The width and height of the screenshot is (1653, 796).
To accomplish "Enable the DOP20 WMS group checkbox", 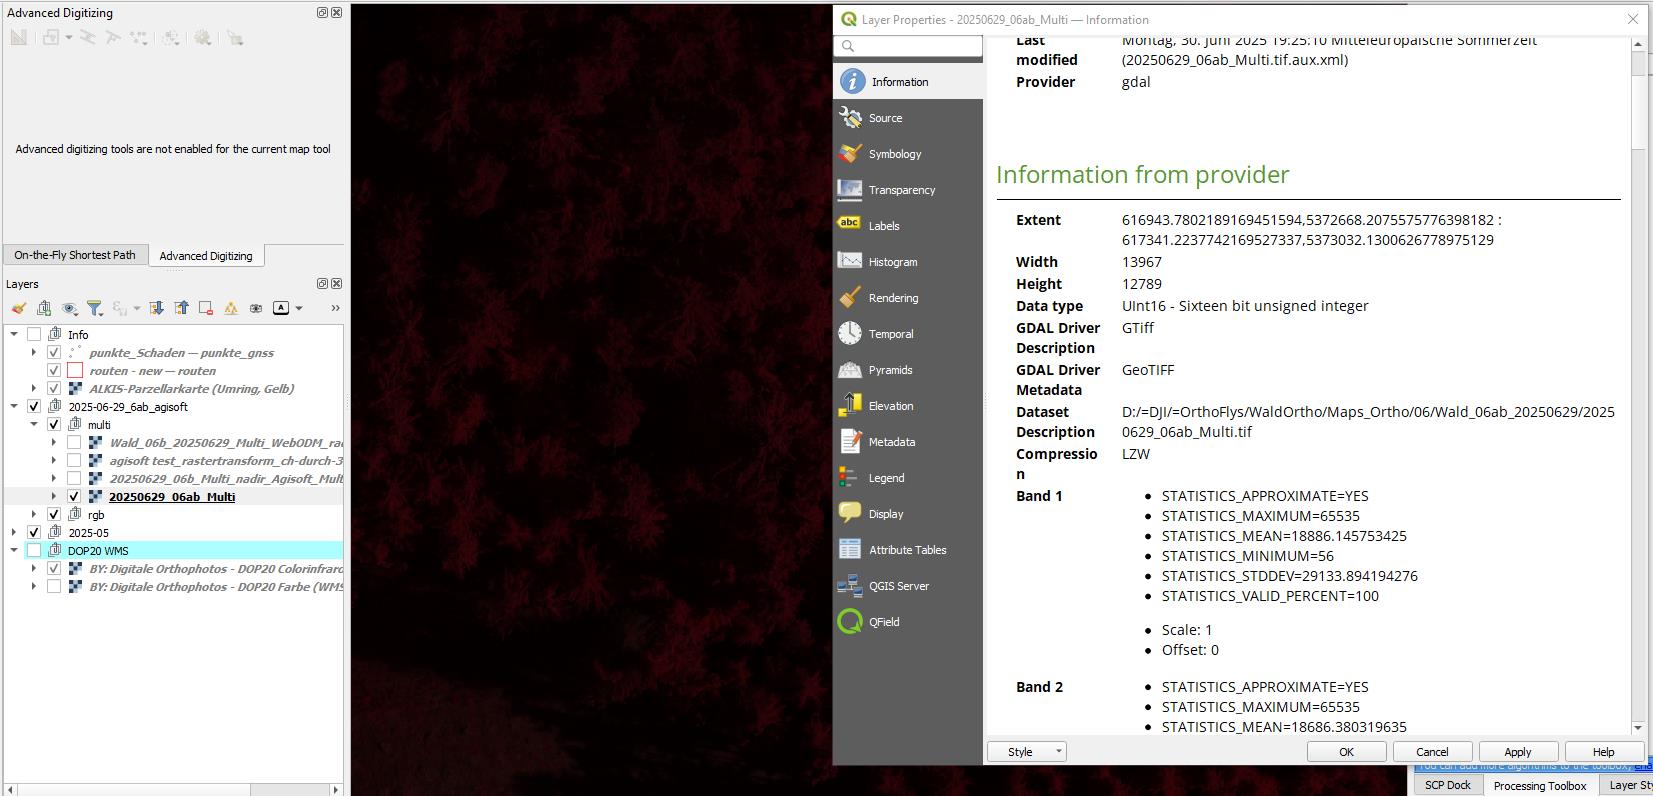I will pos(34,550).
